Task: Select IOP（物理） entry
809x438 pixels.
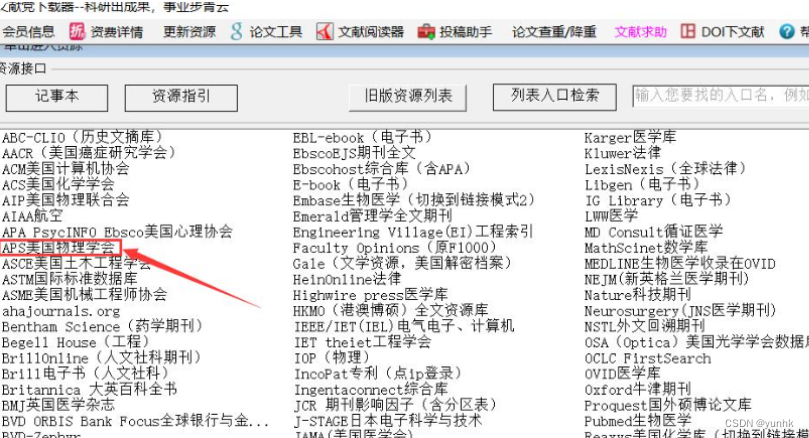Action: [x=332, y=358]
